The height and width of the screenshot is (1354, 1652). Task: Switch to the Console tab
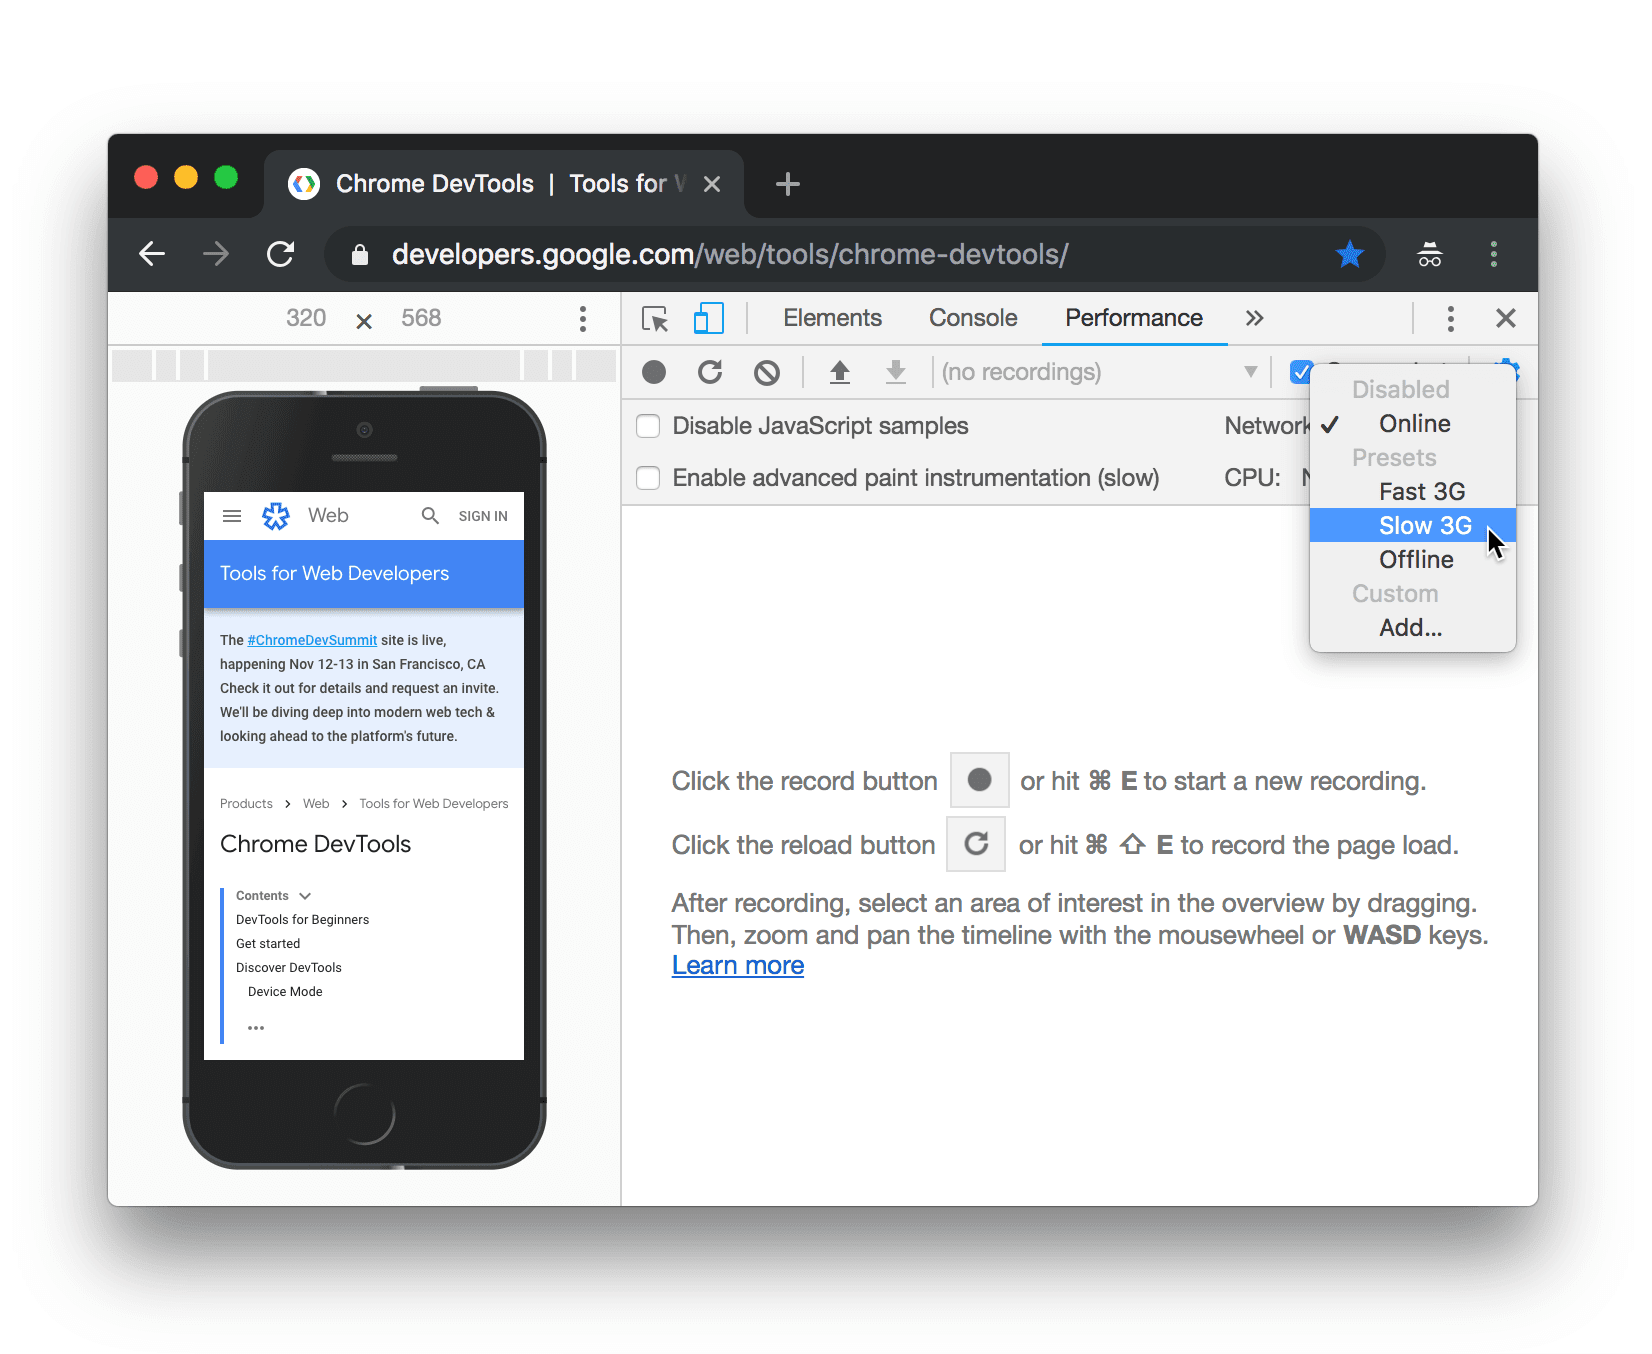972,319
